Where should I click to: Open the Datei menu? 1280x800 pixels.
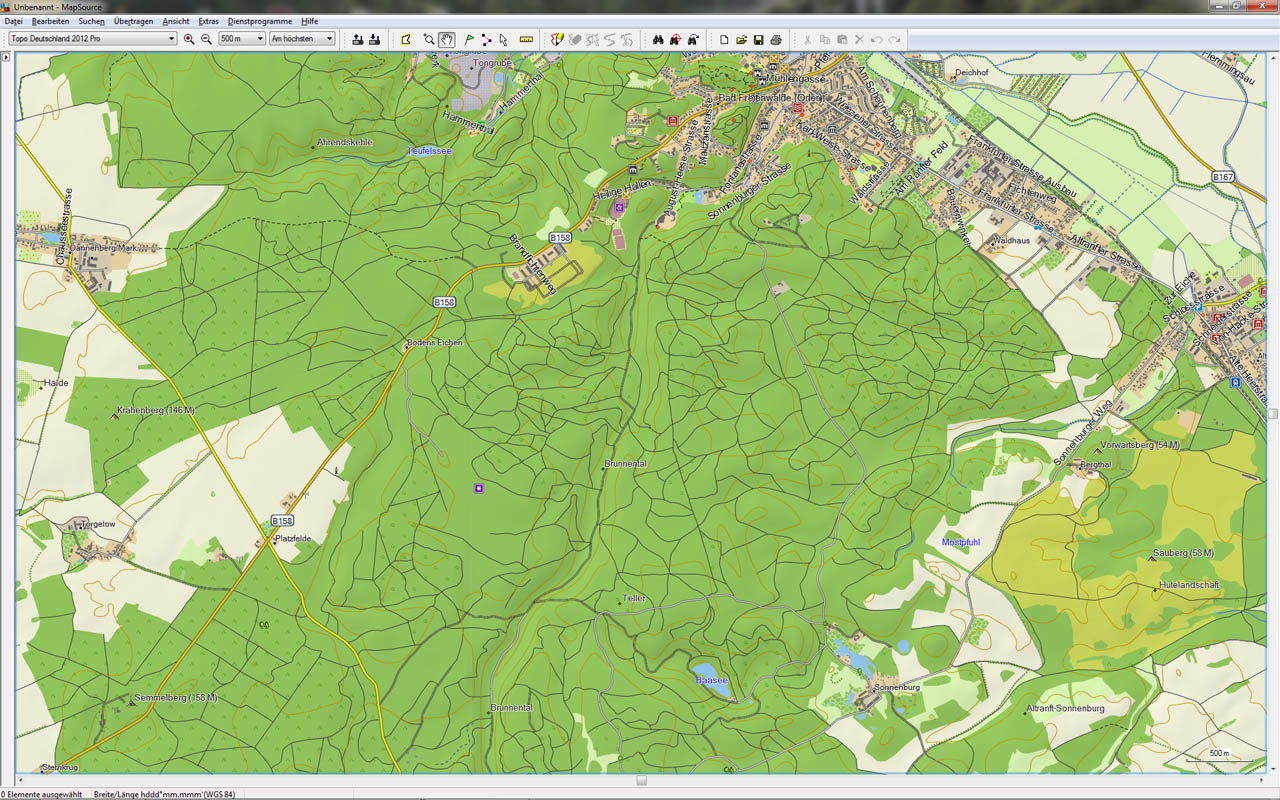point(13,21)
